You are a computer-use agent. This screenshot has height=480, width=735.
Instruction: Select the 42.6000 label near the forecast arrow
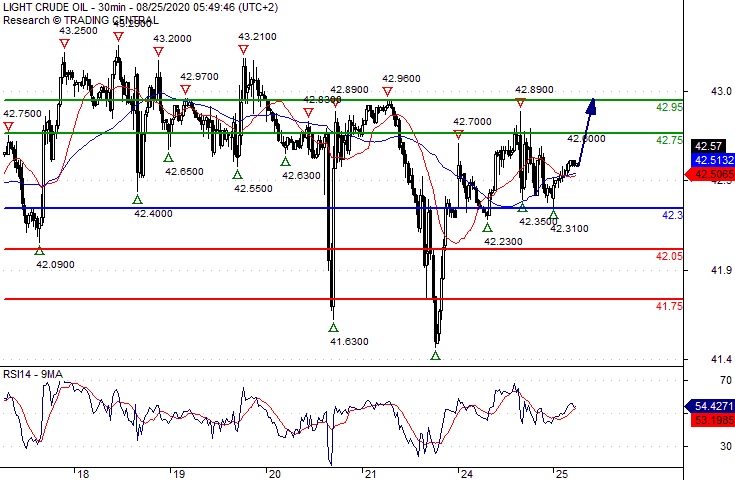point(586,139)
